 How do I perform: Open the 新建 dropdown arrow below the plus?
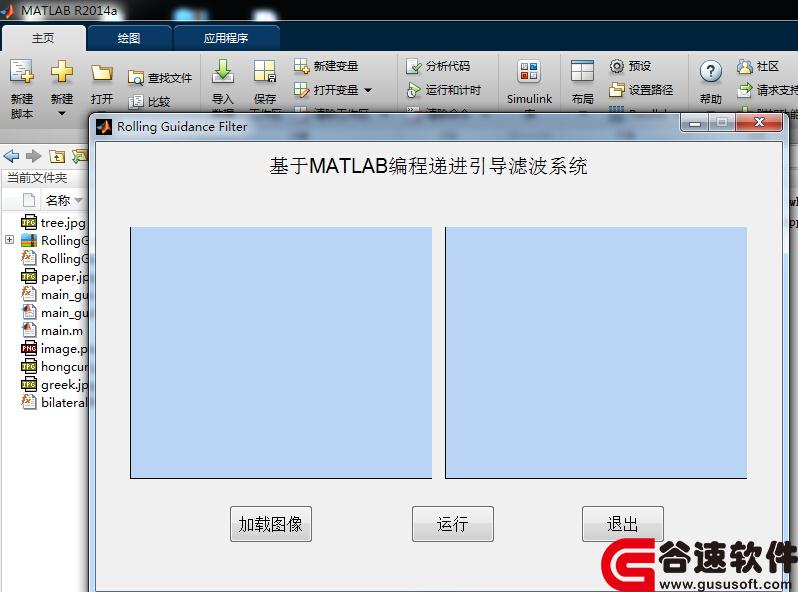[x=62, y=114]
